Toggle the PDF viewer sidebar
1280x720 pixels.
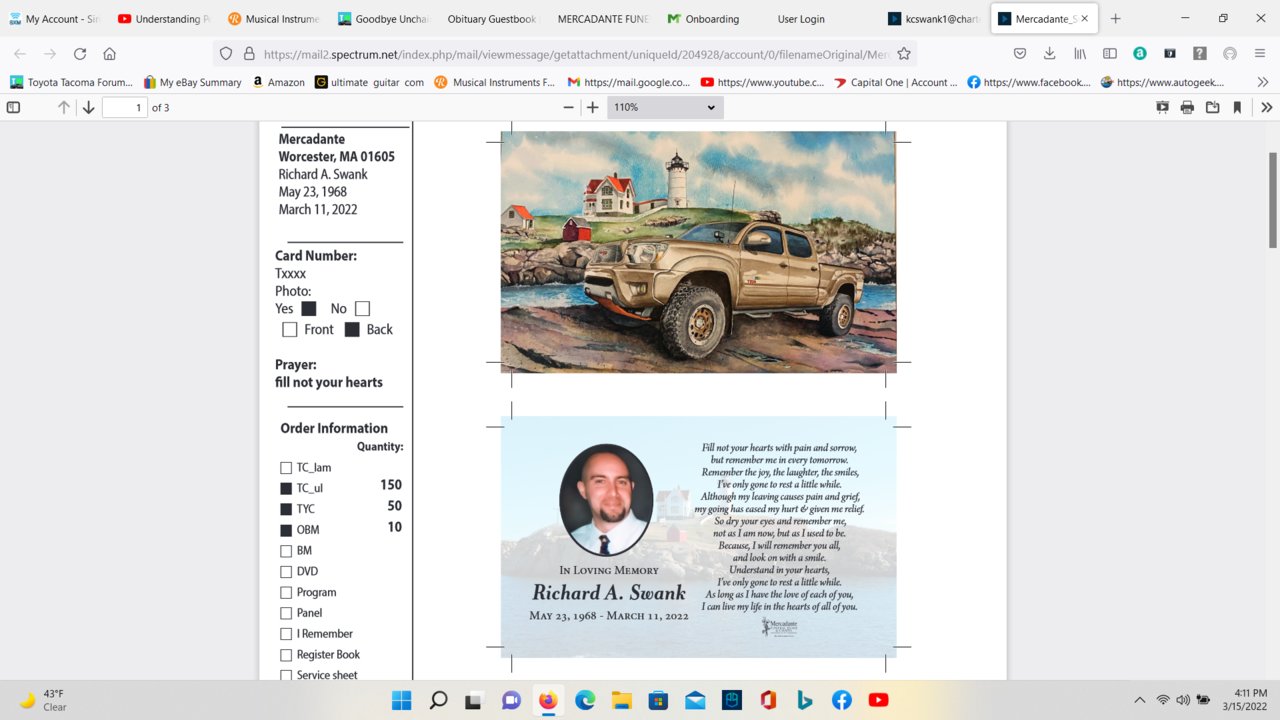(x=13, y=107)
